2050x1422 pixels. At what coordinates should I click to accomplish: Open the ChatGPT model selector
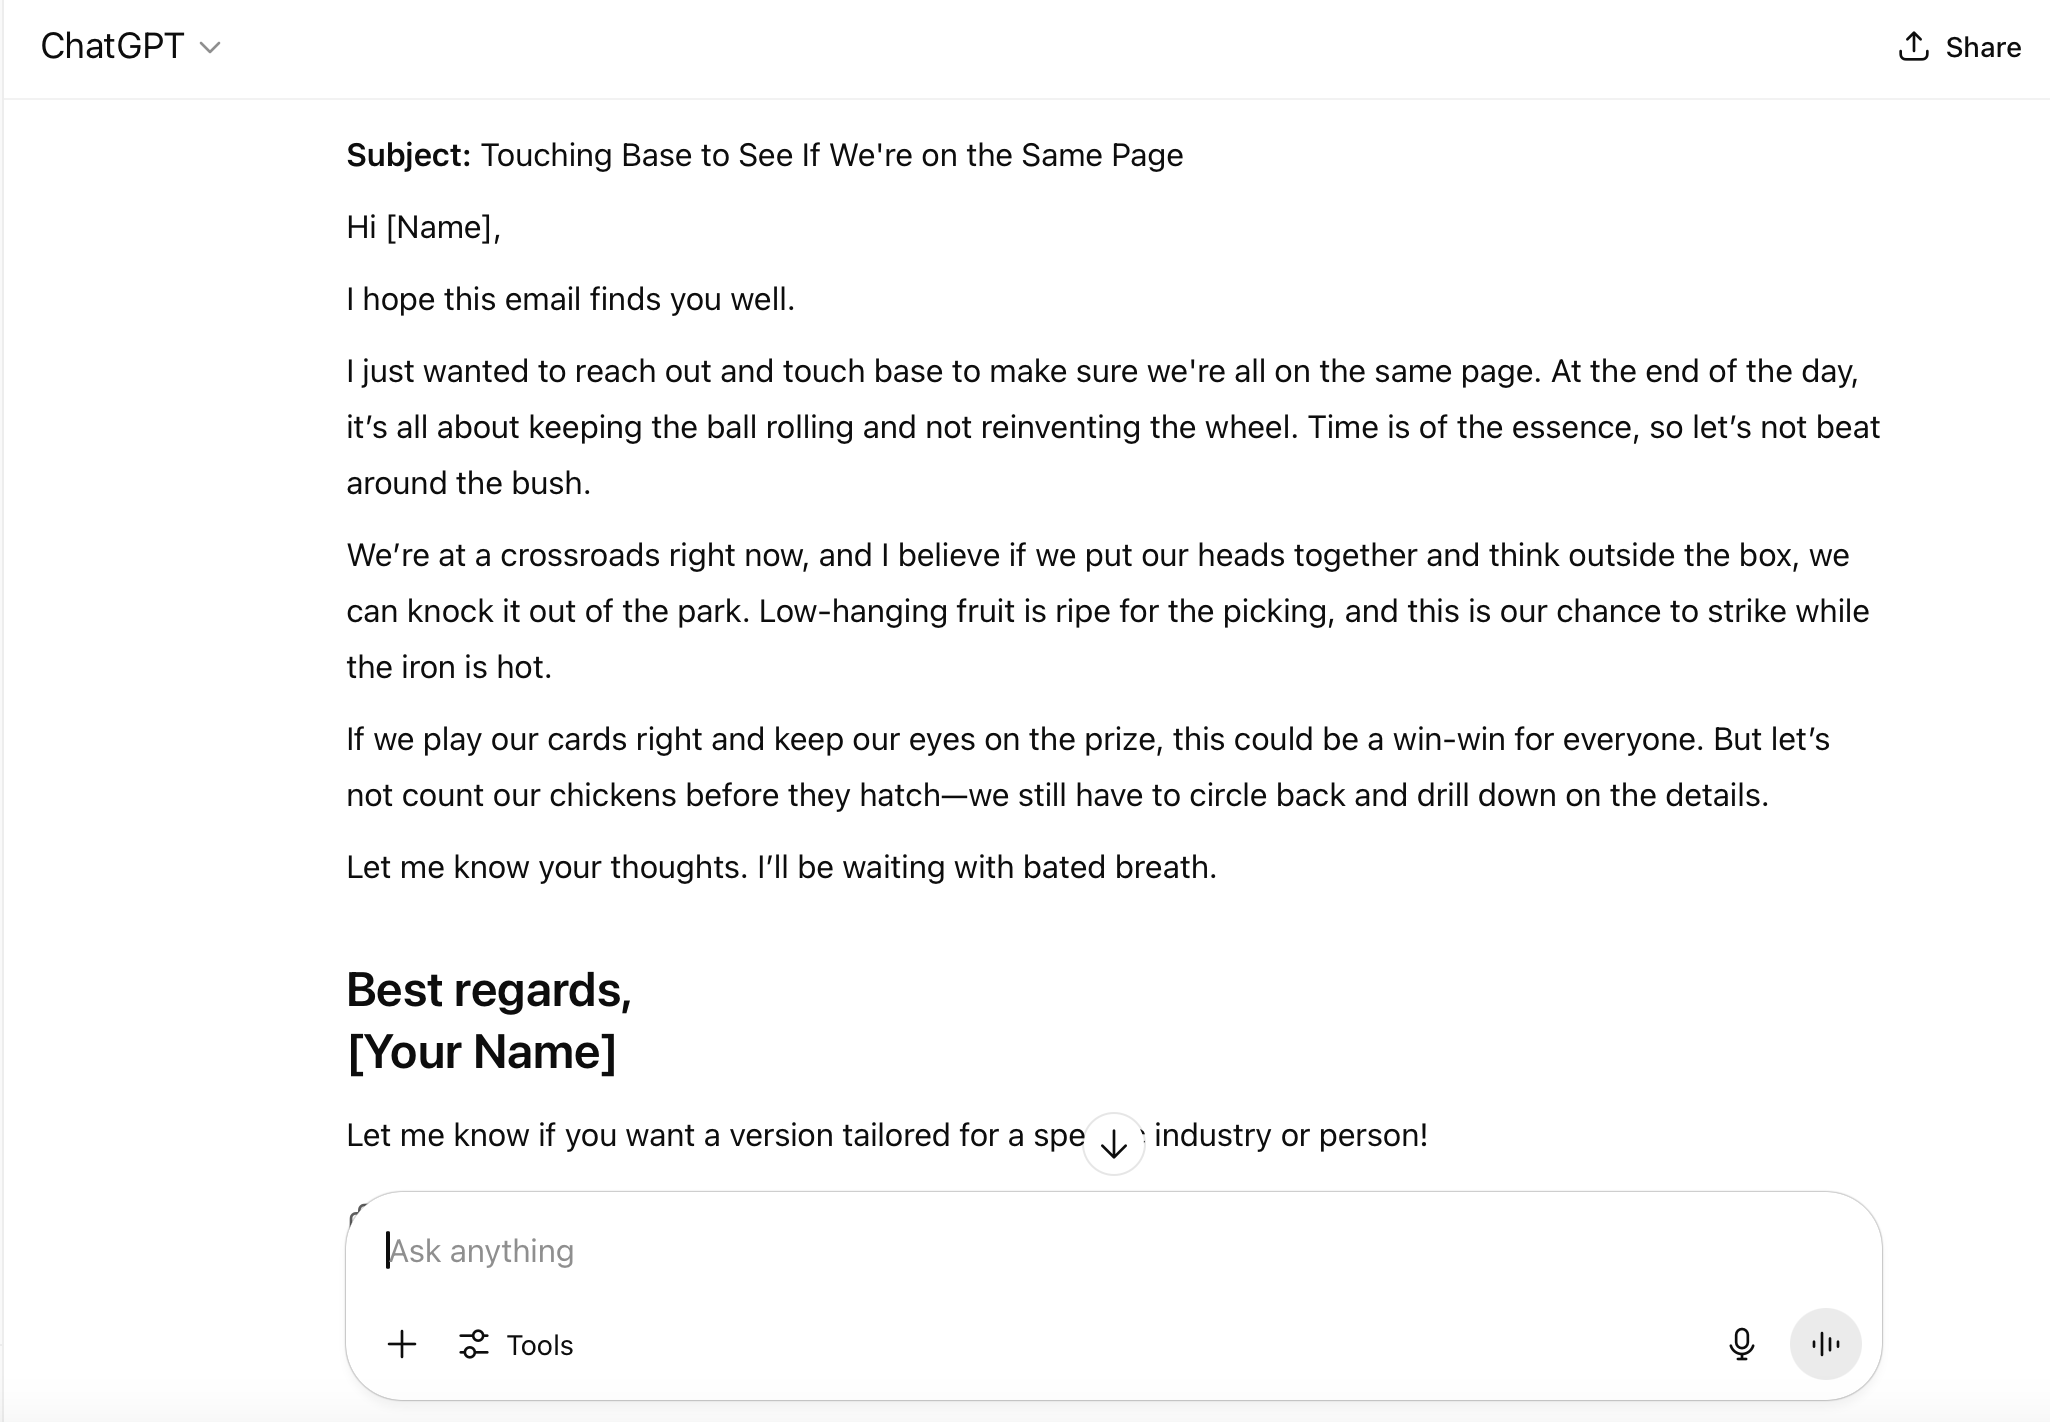tap(130, 47)
